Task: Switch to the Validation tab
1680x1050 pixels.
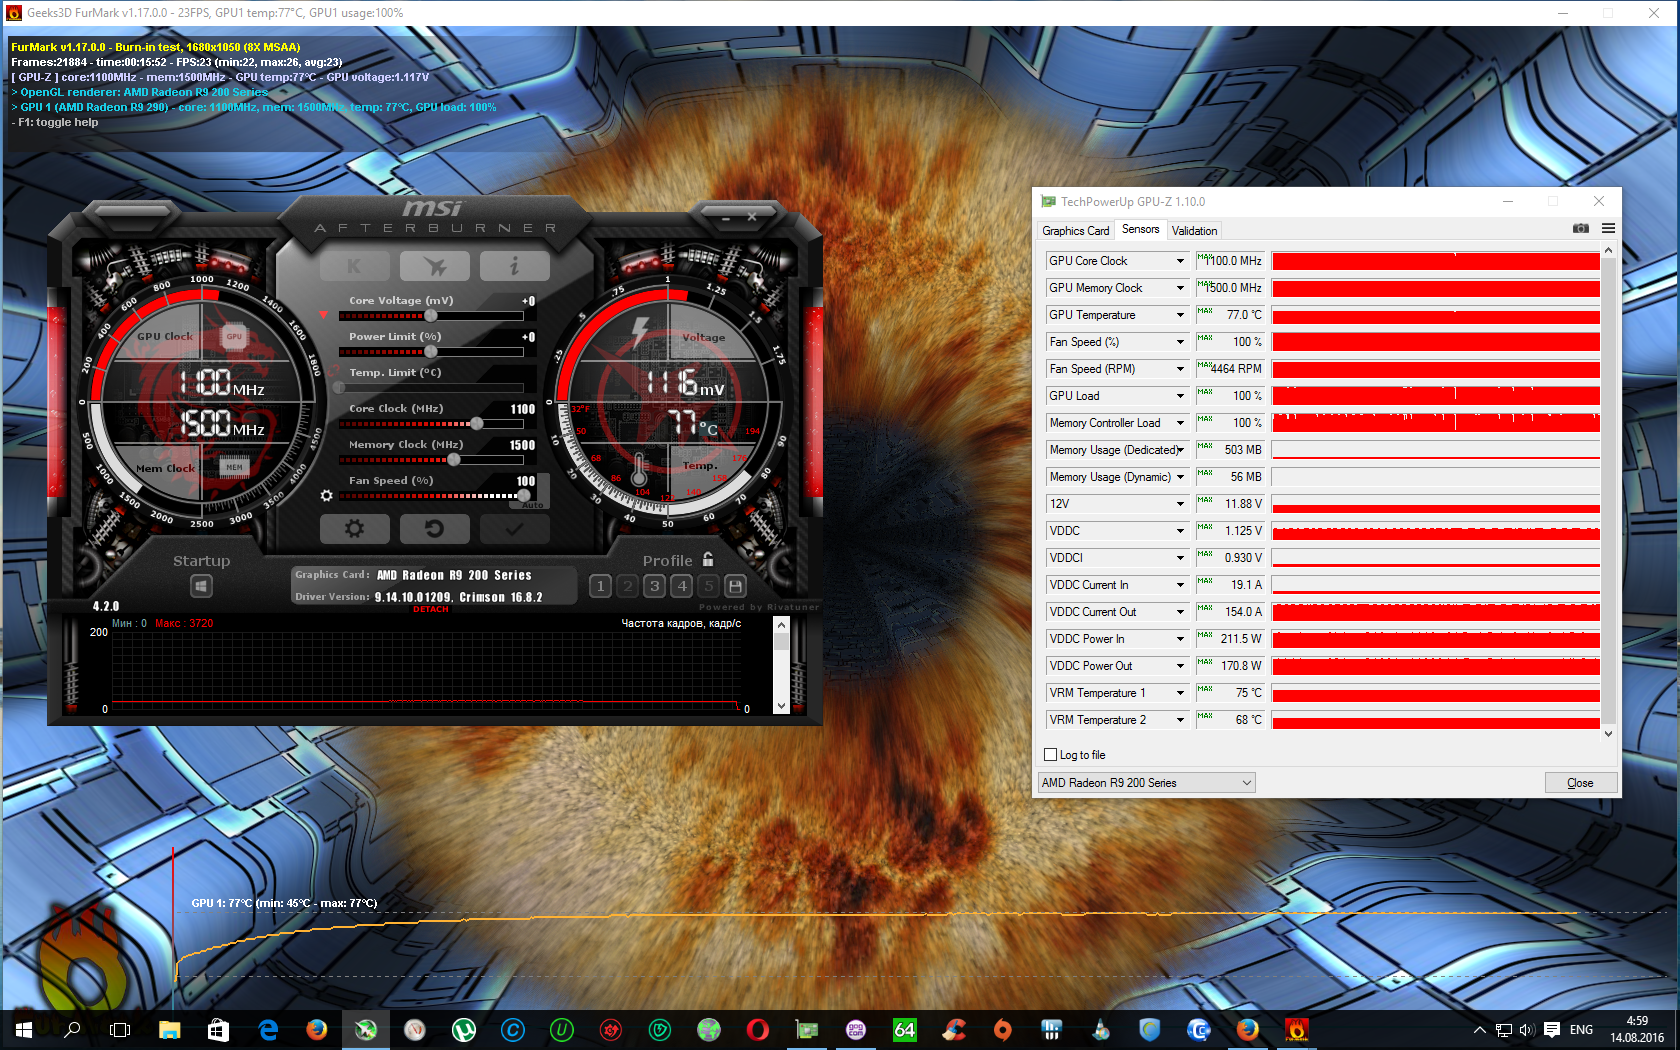Action: 1194,231
